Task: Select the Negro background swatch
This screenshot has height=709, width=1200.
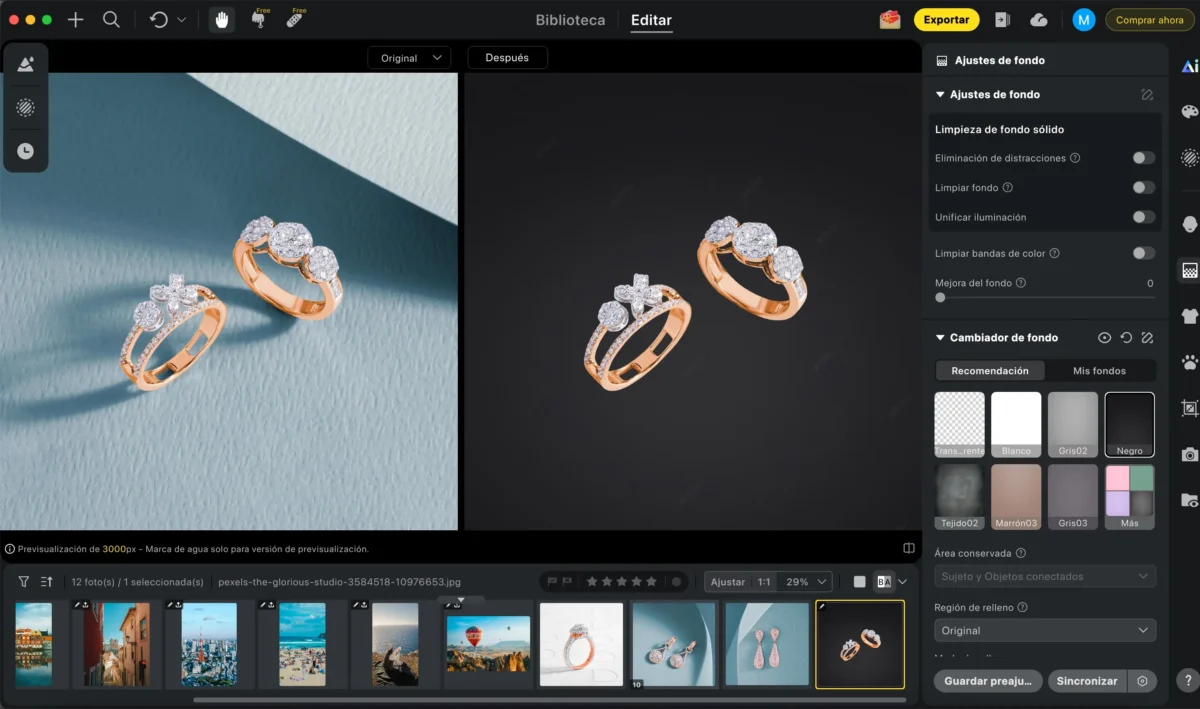Action: tap(1130, 425)
